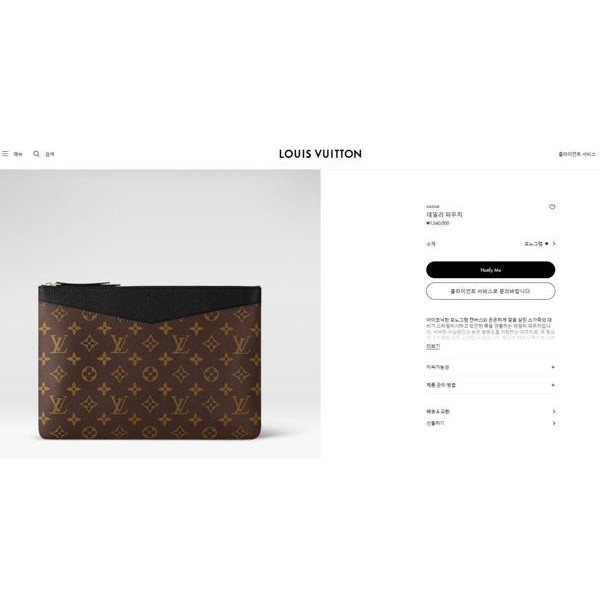Click the magnifying glass search icon
The width and height of the screenshot is (600, 600).
click(x=36, y=154)
